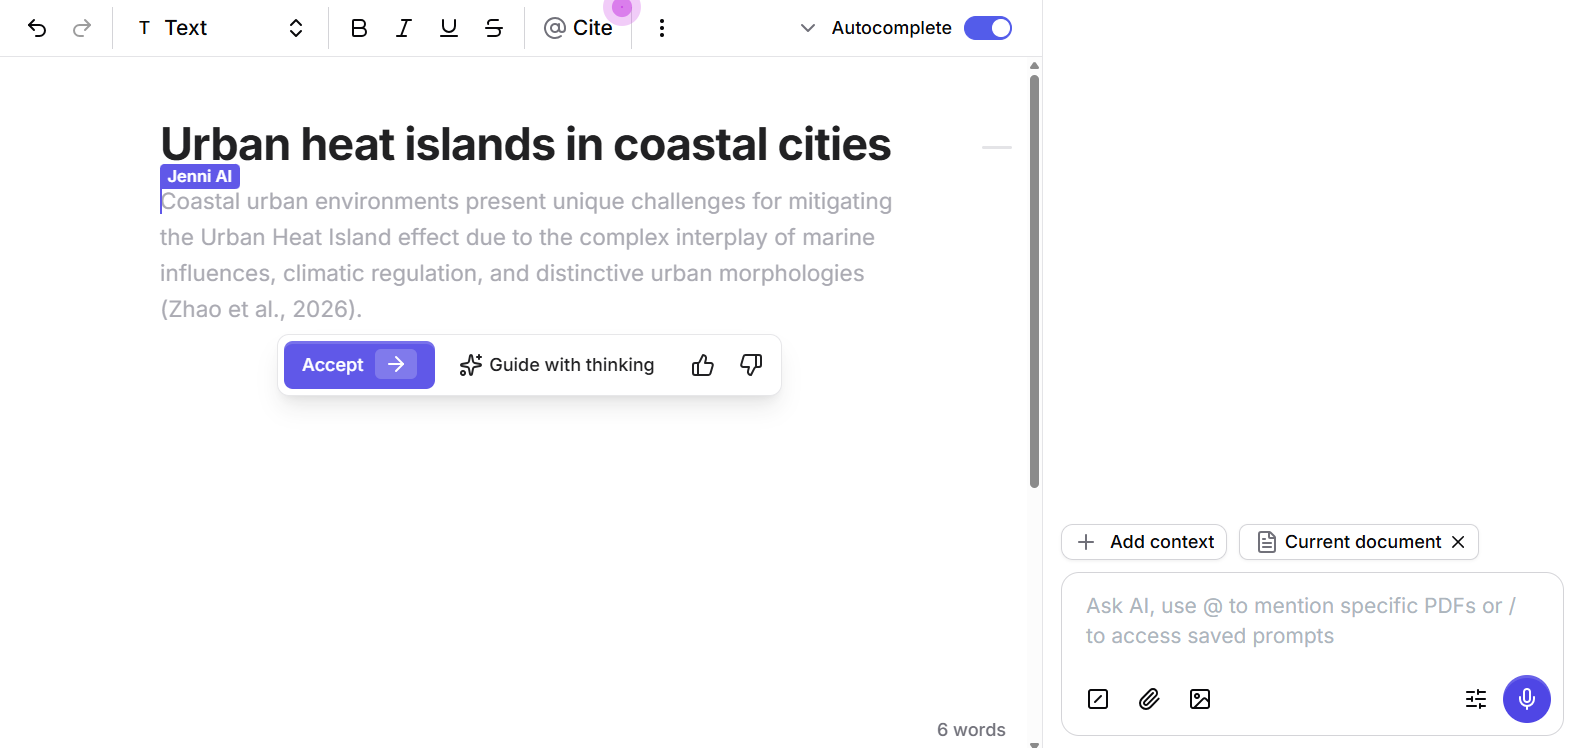Open the three-dot more options menu
This screenshot has width=1573, height=748.
click(x=662, y=28)
